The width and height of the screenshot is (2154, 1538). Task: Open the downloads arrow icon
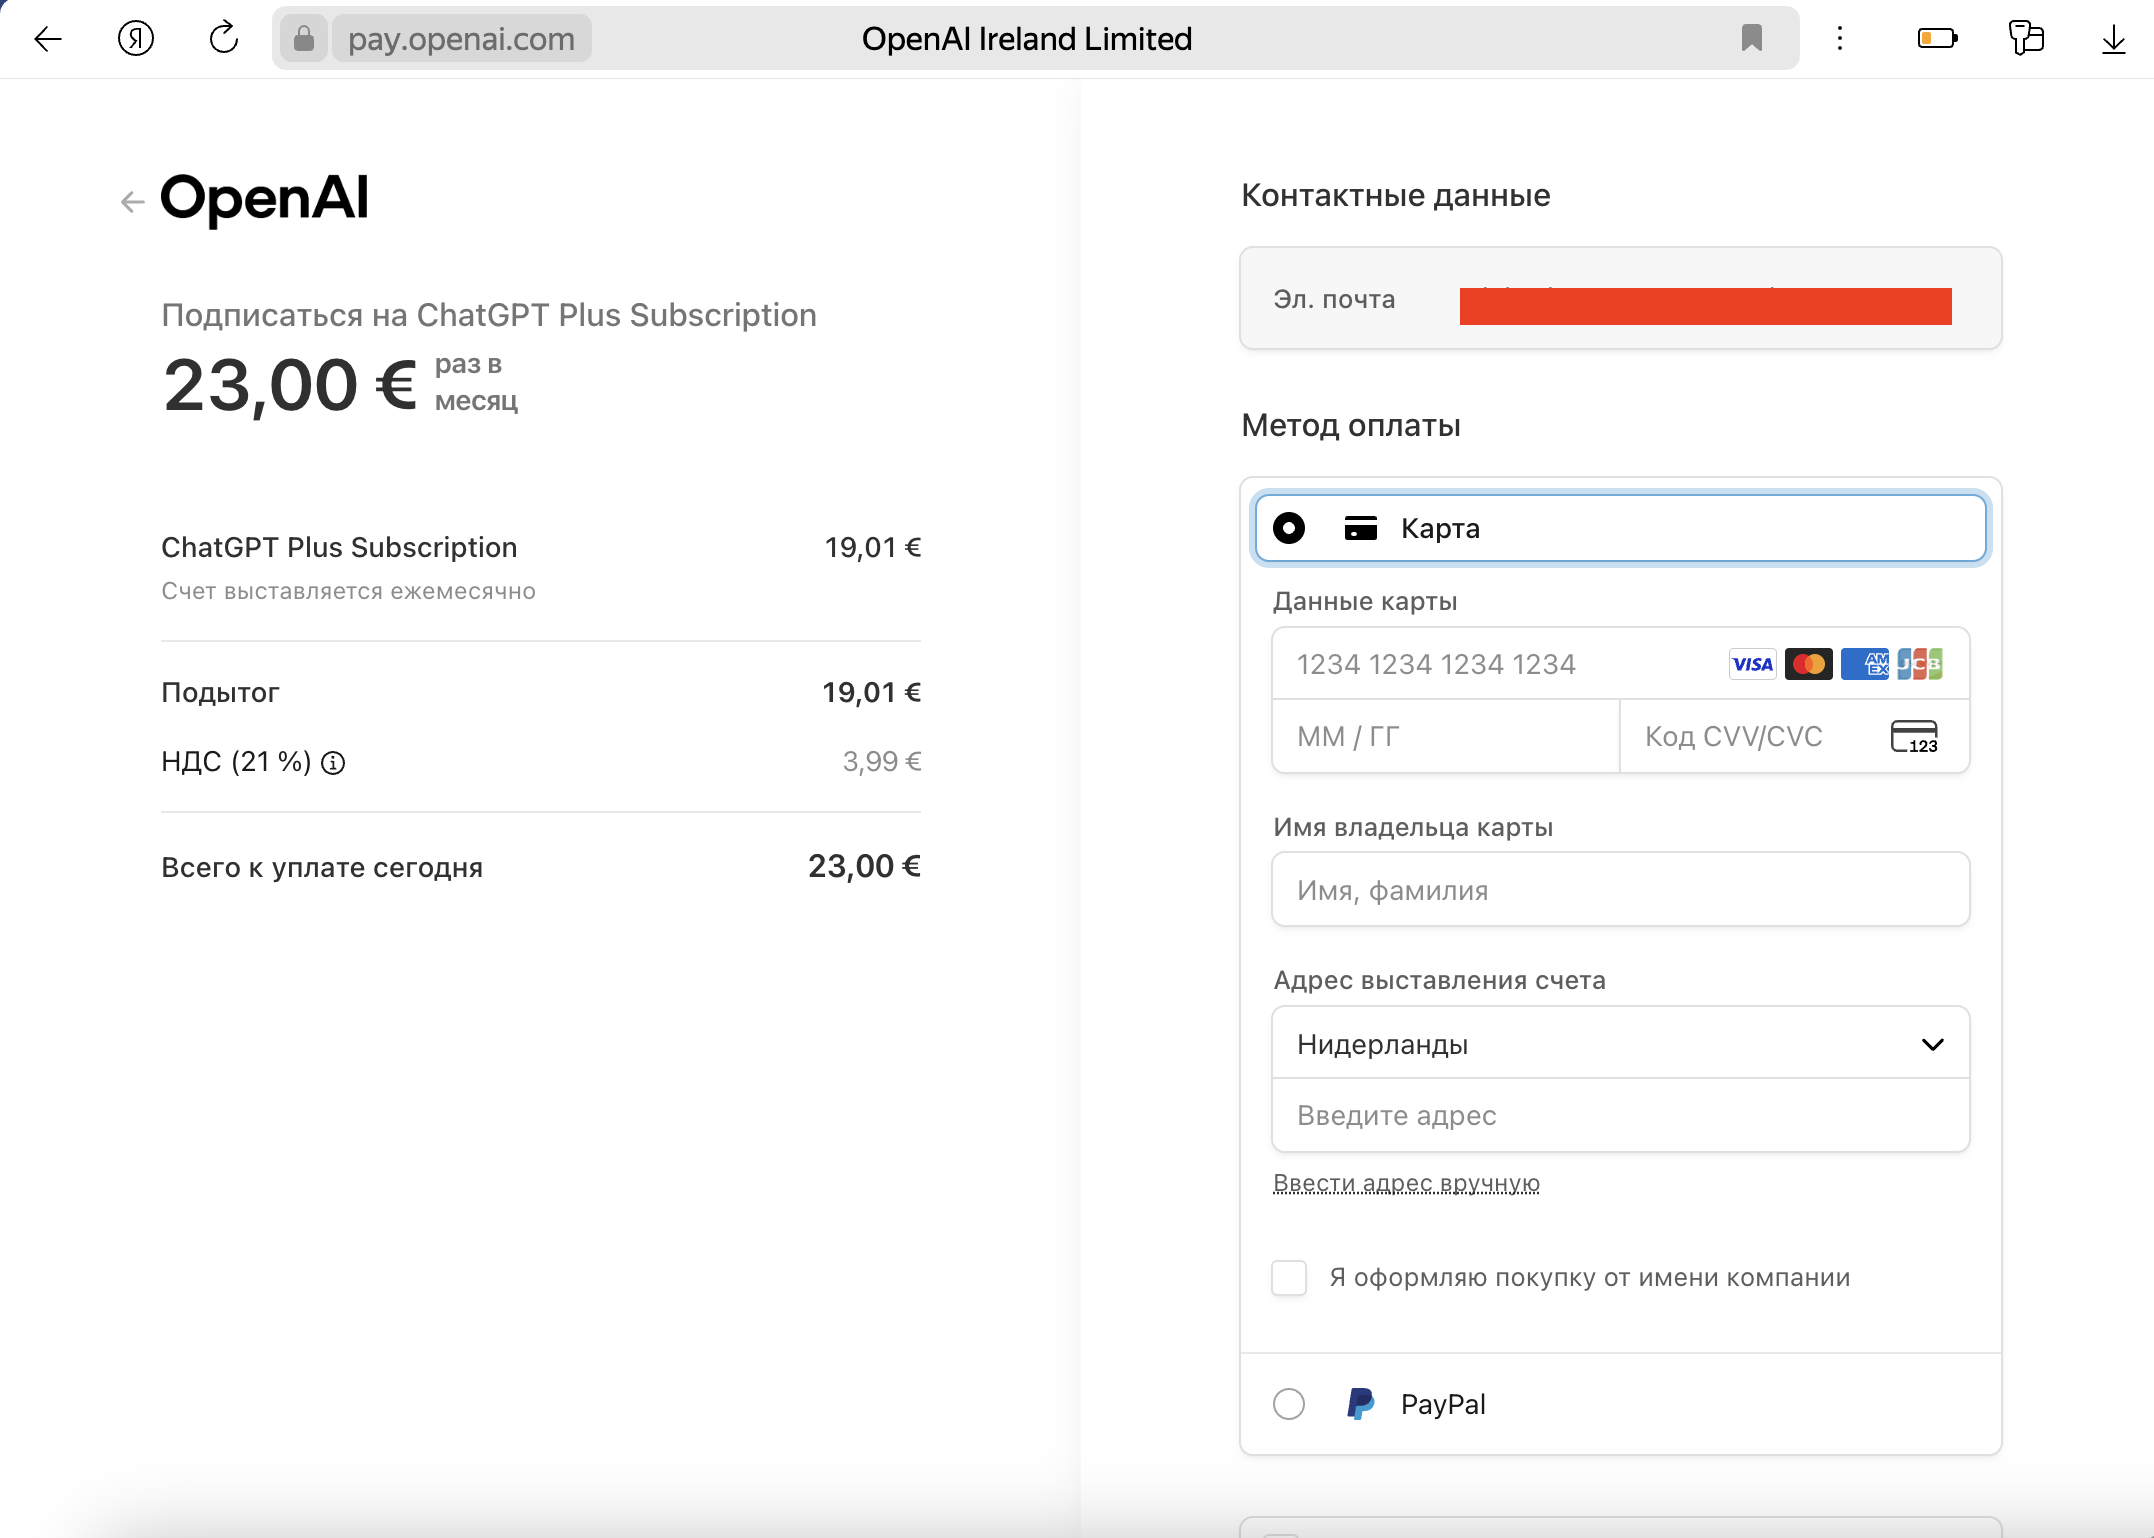coord(2113,39)
